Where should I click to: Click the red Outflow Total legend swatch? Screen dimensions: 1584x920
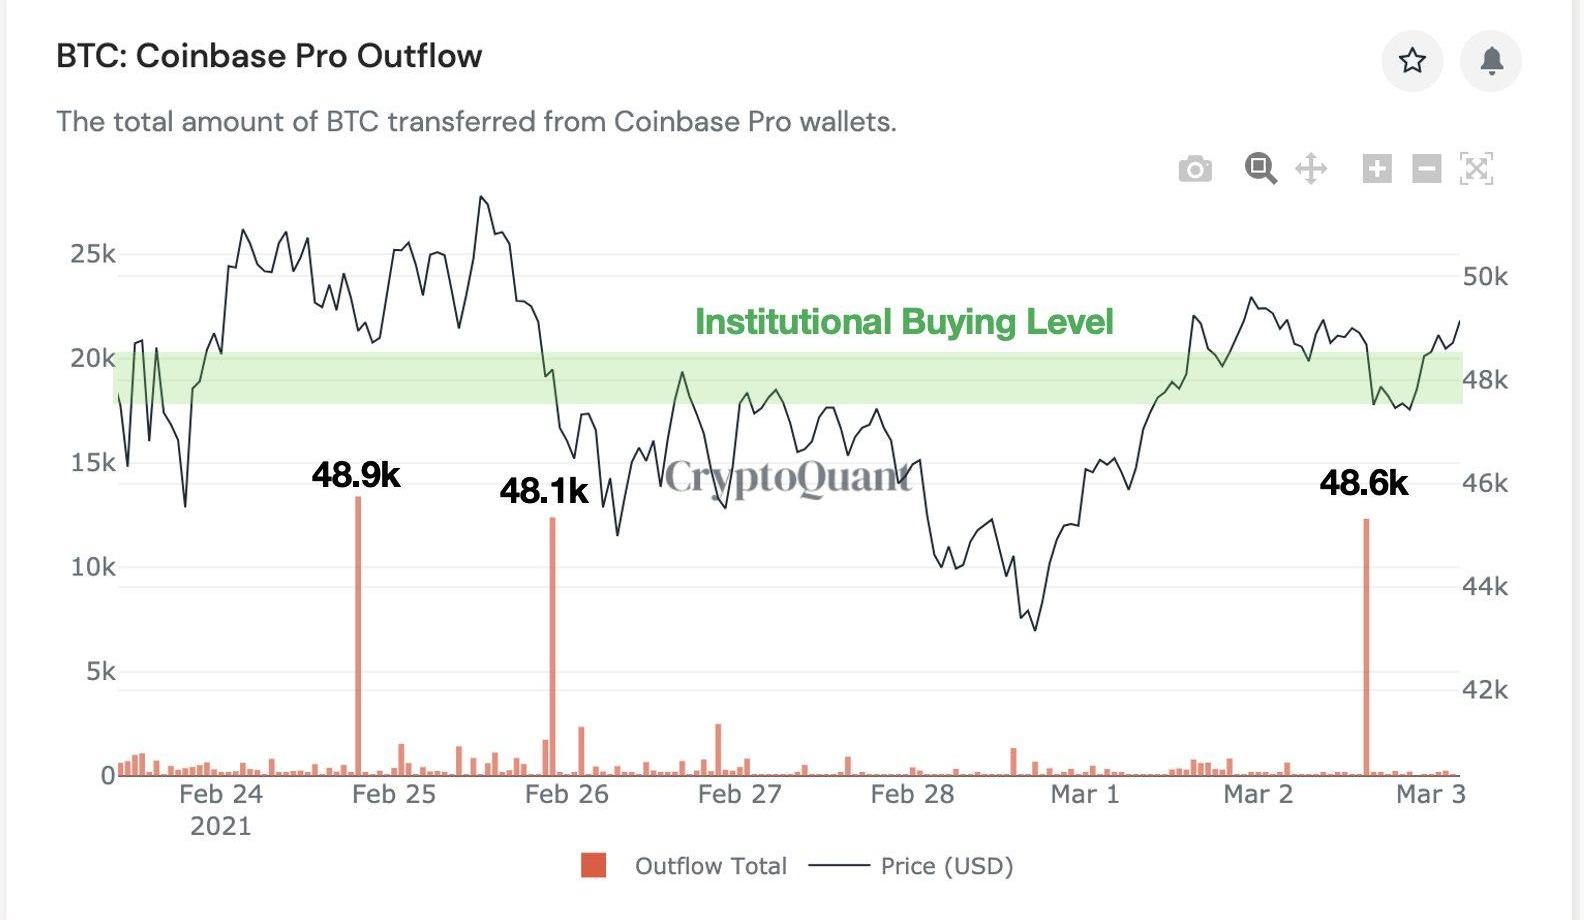[x=594, y=866]
